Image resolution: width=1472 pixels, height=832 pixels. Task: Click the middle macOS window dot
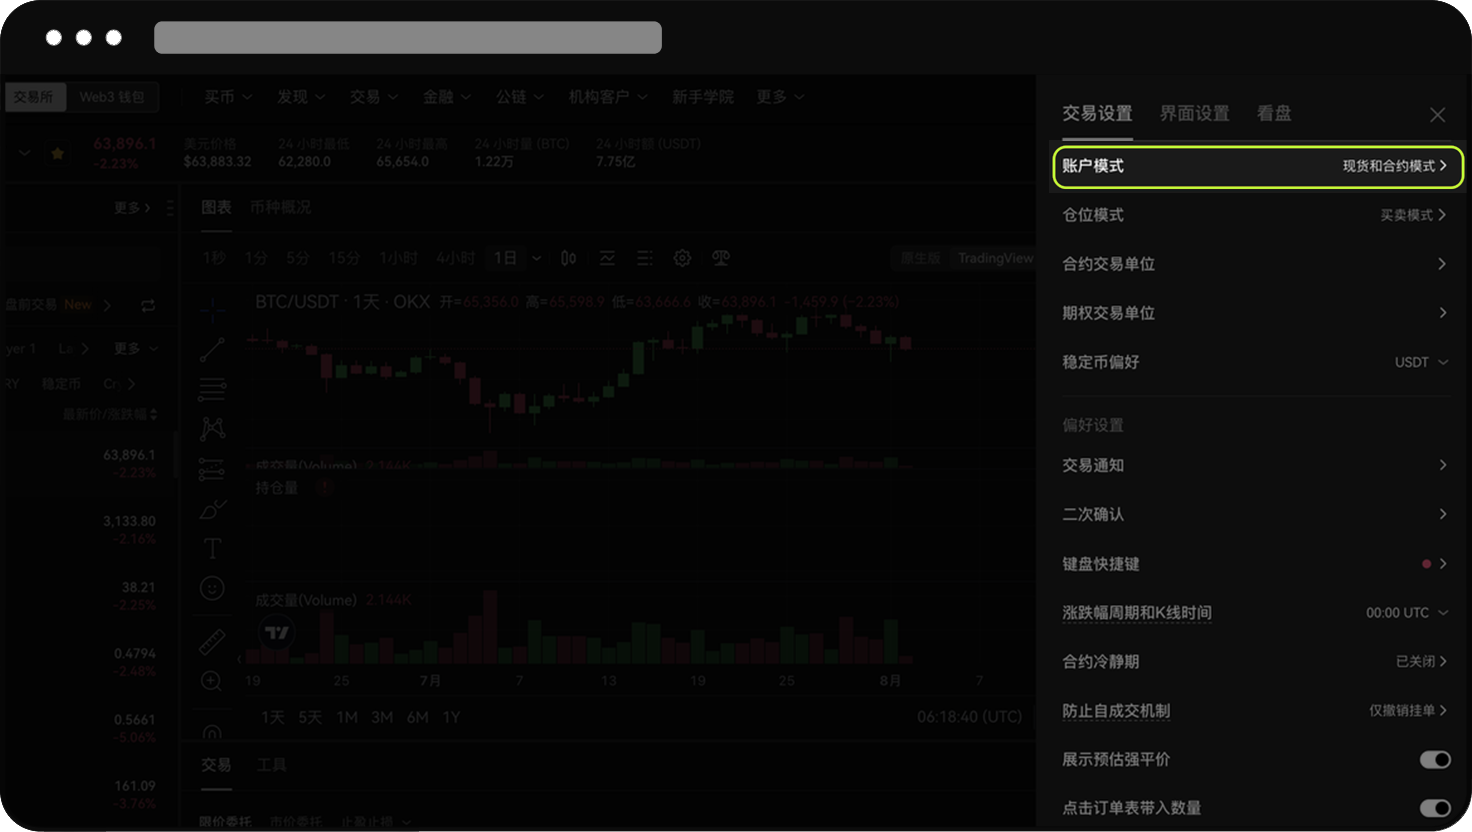(x=84, y=38)
